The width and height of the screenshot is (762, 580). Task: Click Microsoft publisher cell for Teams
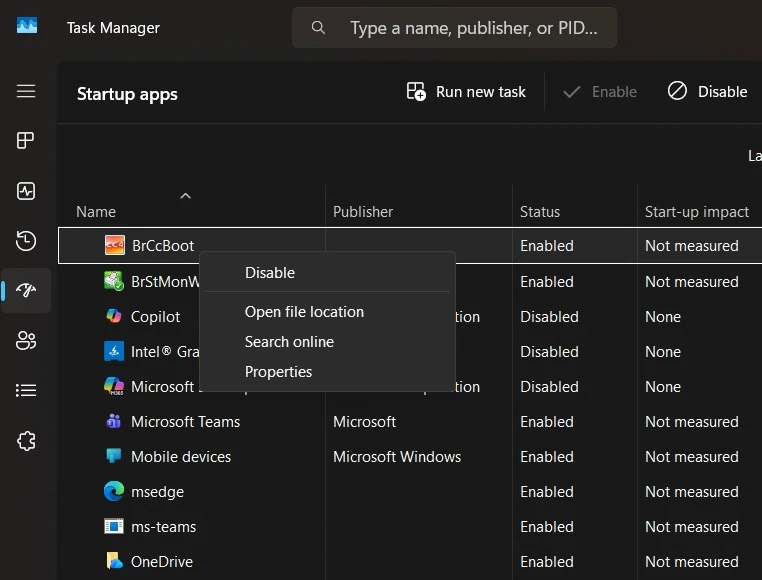[364, 422]
